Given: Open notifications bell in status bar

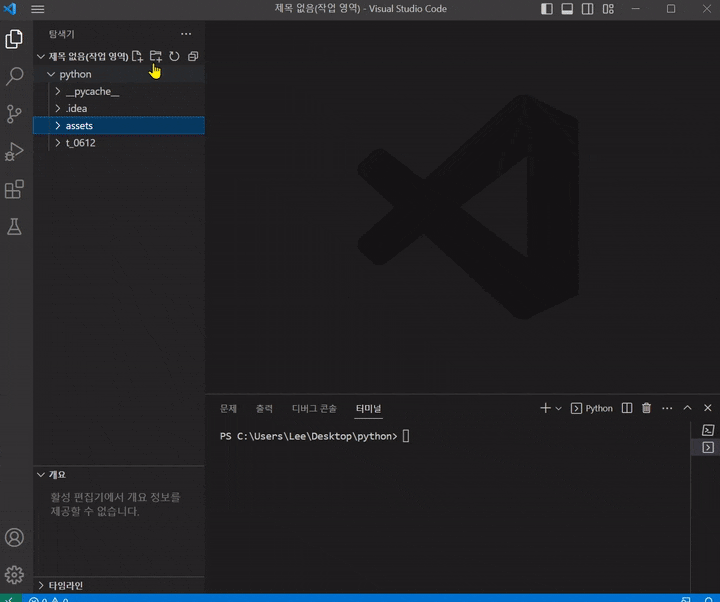Looking at the screenshot, I should tap(708, 599).
